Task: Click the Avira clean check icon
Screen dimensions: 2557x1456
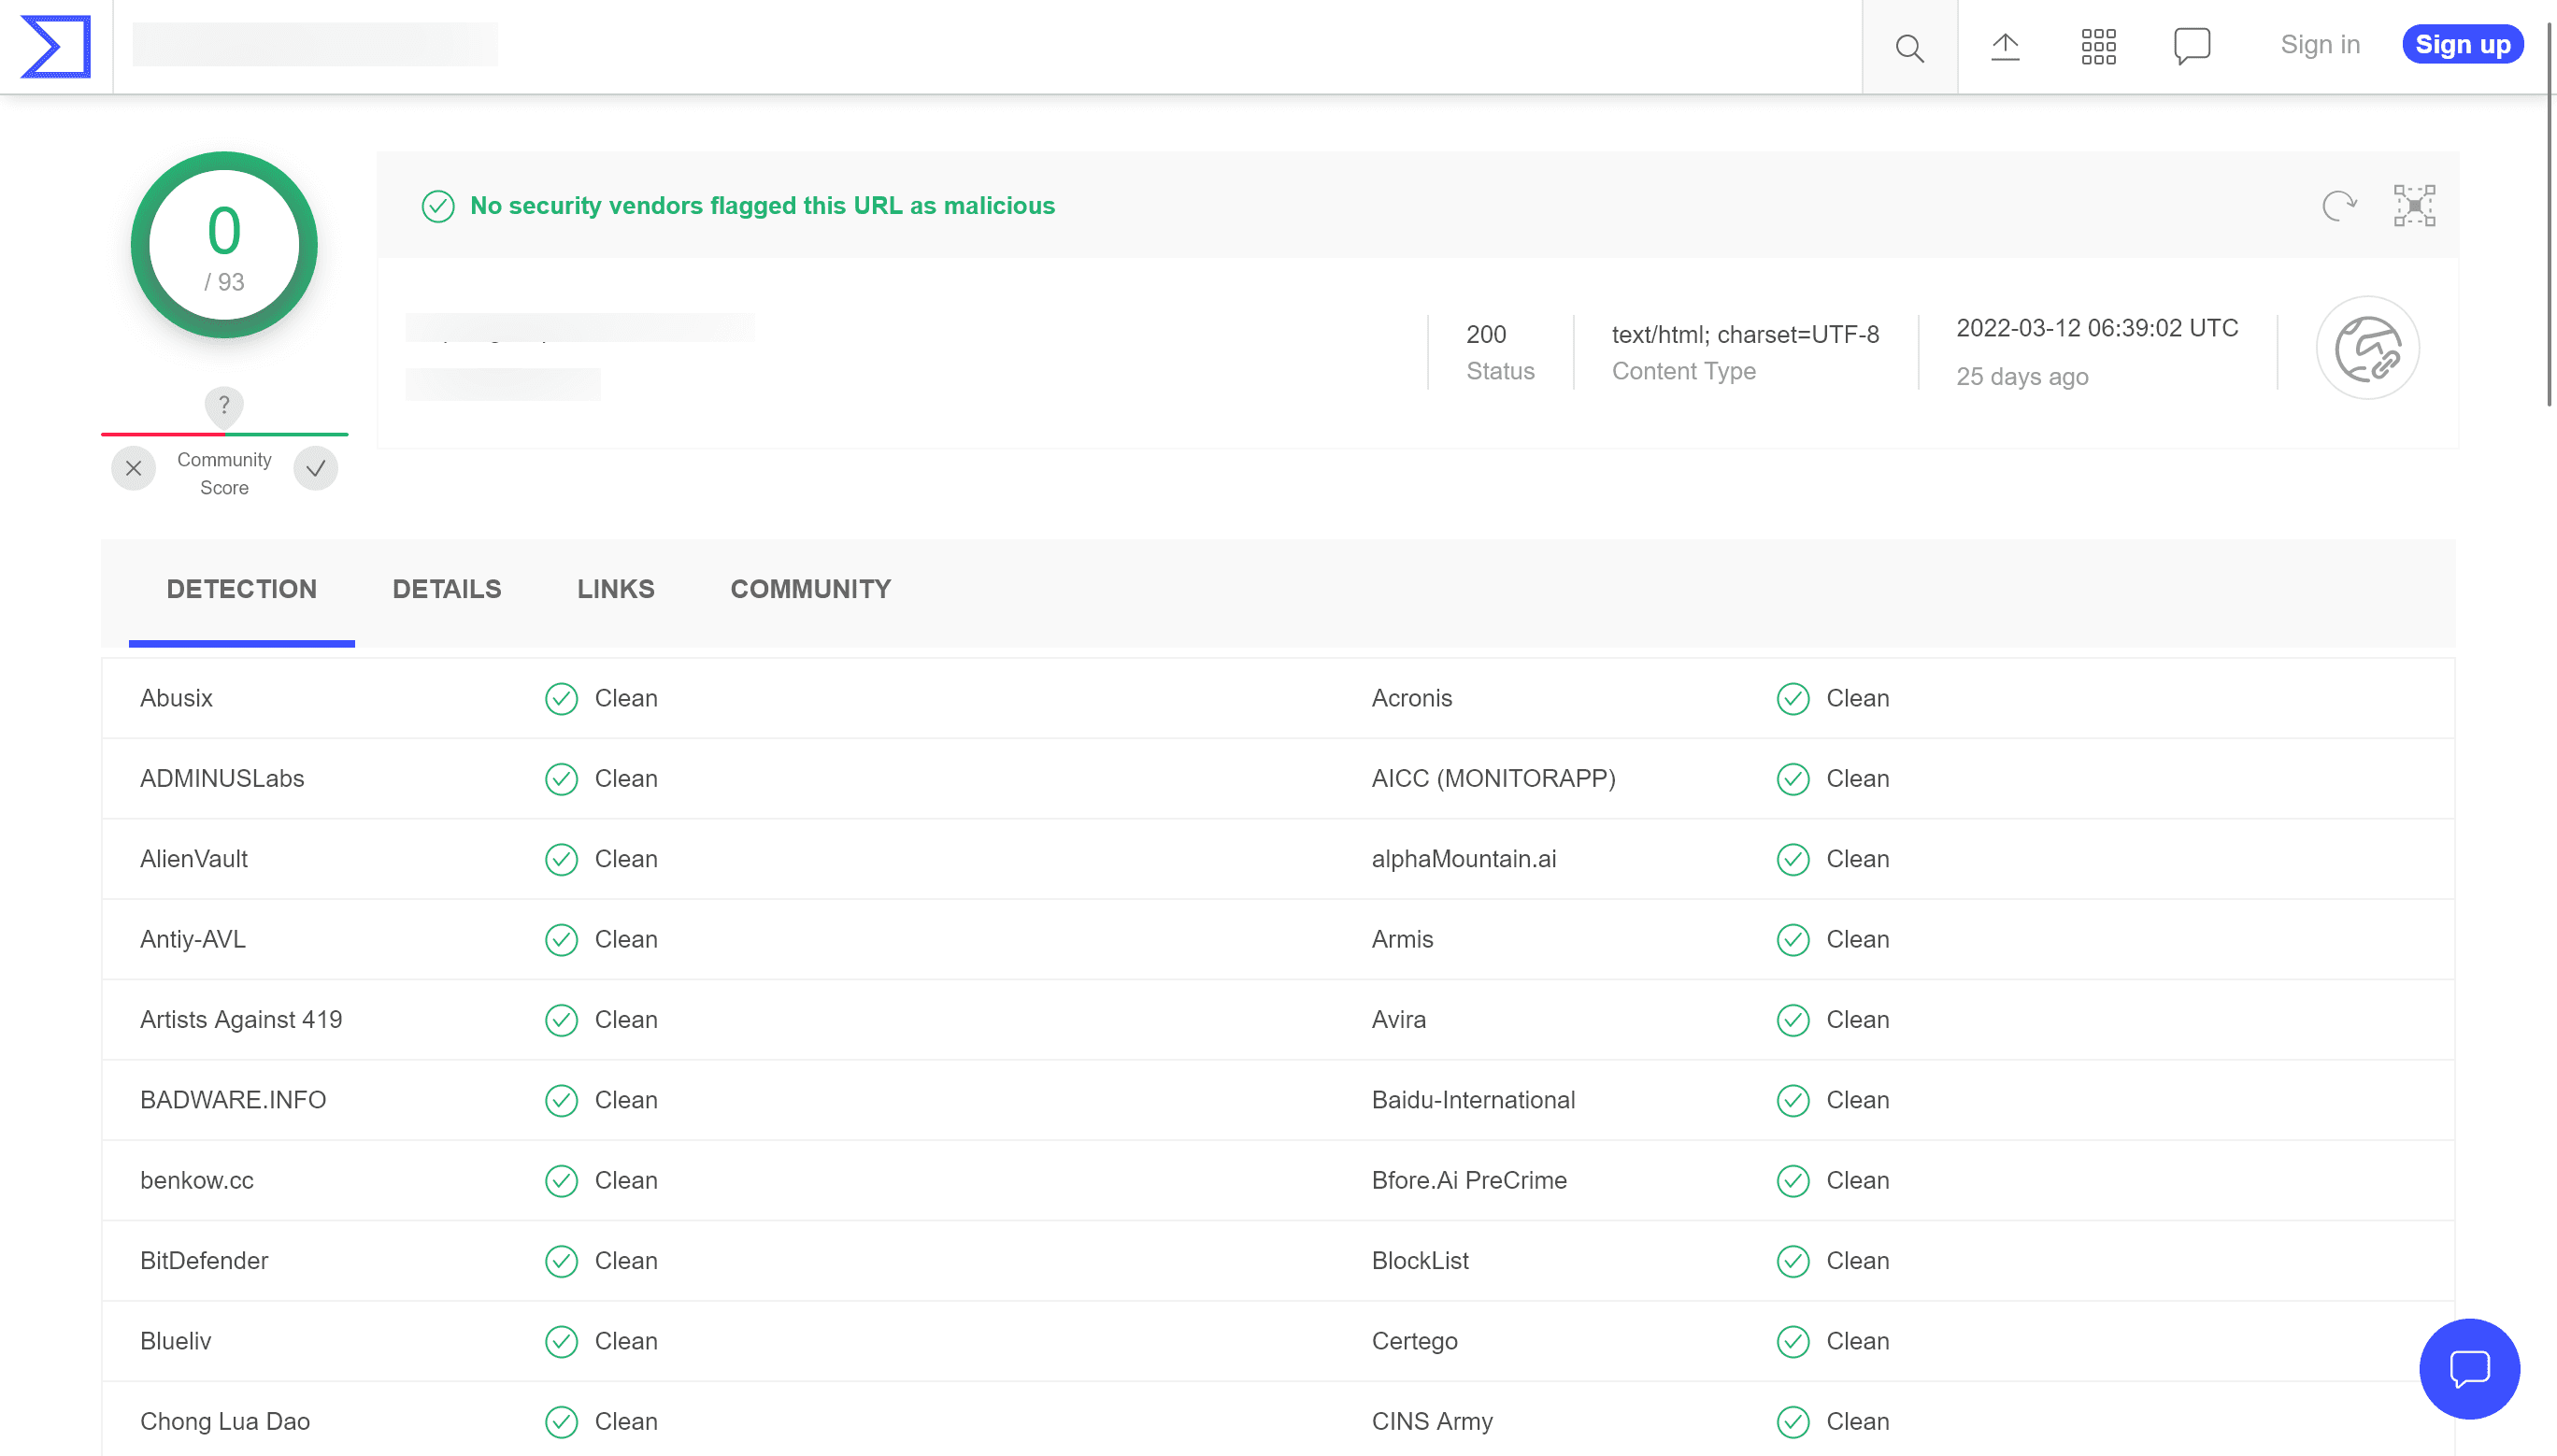Action: (1792, 1020)
